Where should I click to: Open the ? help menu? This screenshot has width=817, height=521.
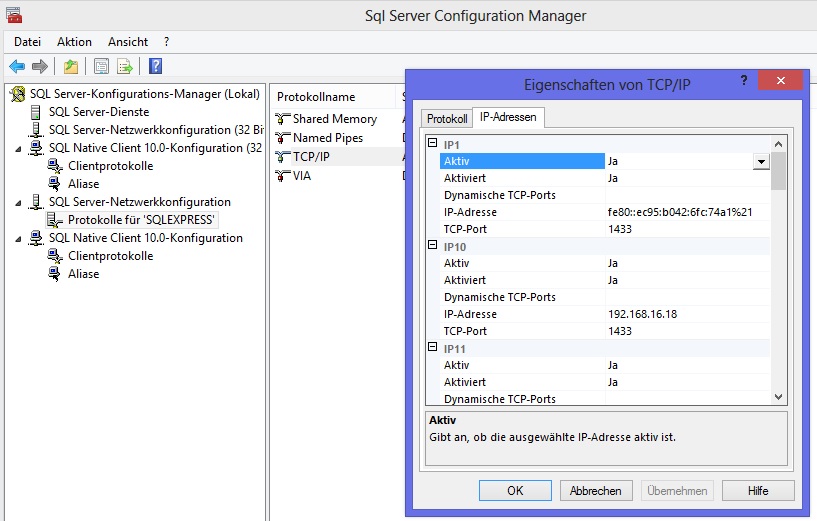[166, 42]
